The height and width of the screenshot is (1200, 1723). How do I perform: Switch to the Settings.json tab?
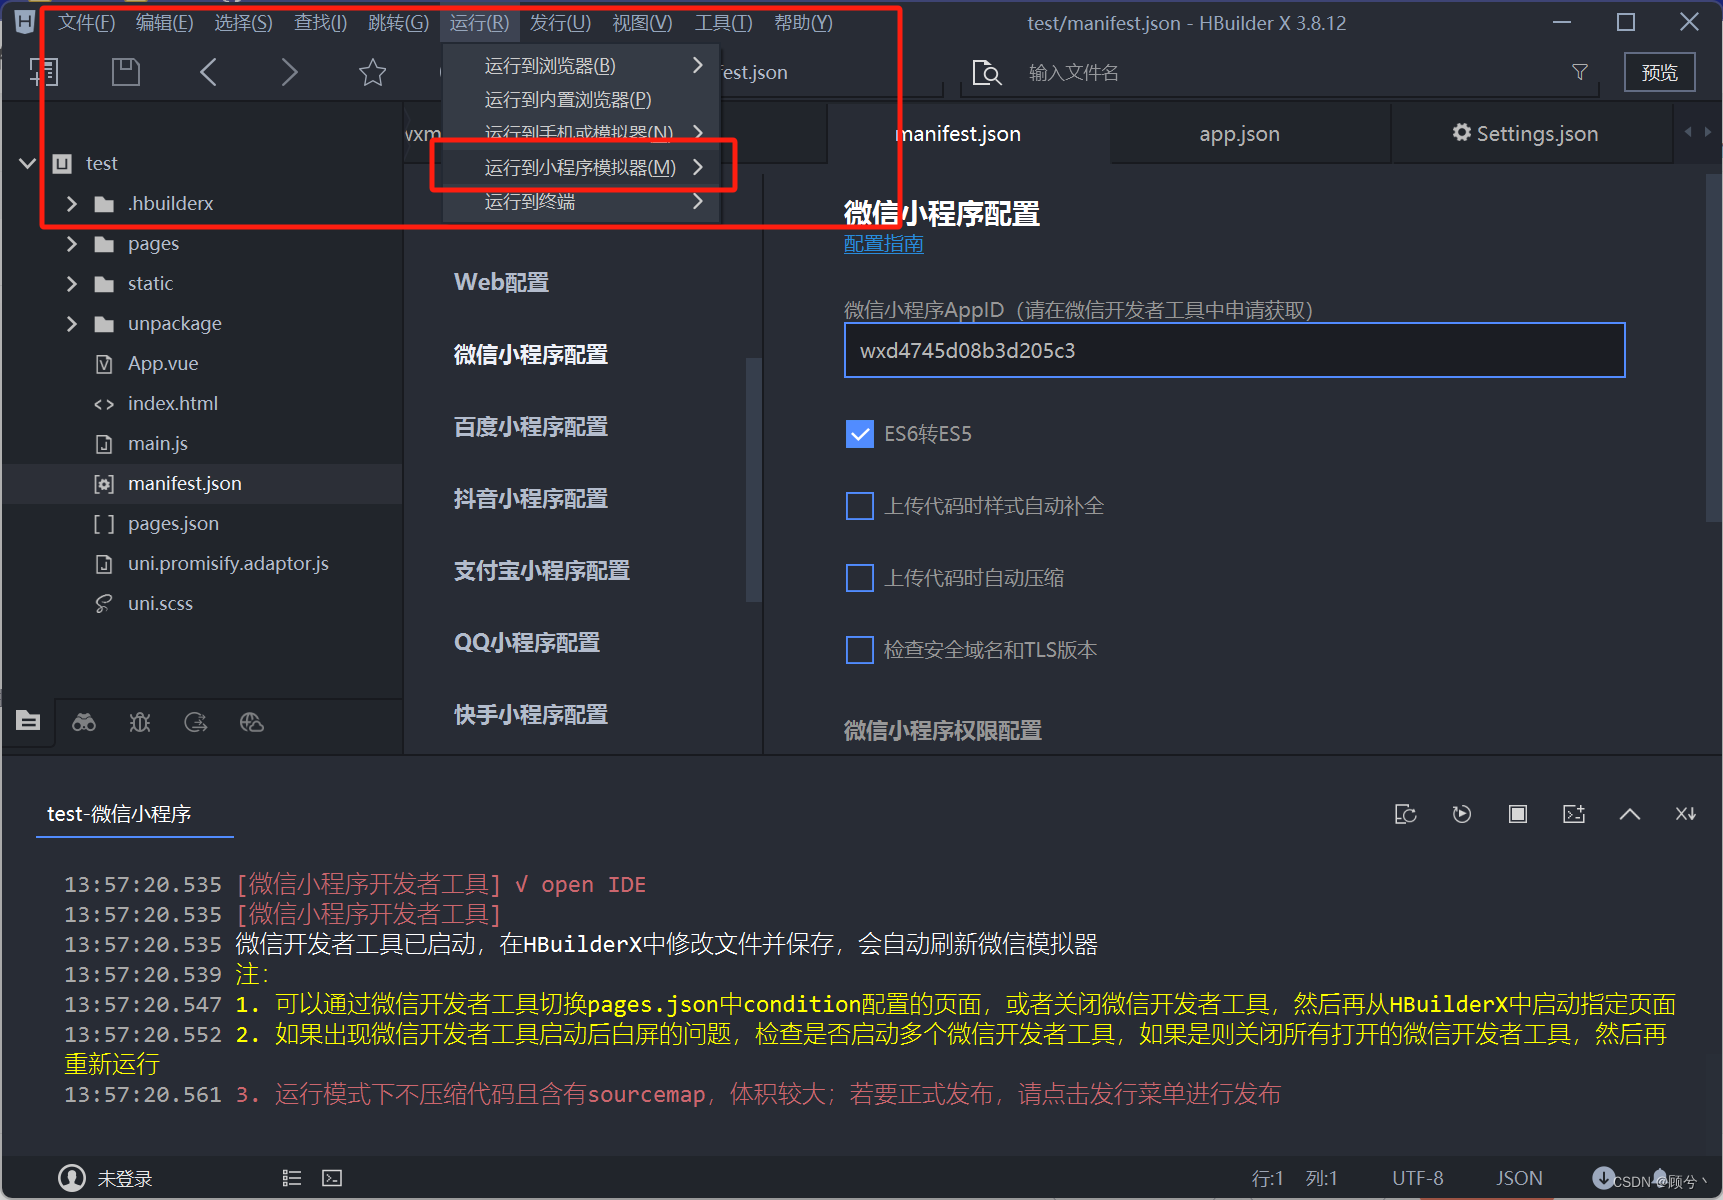[1531, 133]
